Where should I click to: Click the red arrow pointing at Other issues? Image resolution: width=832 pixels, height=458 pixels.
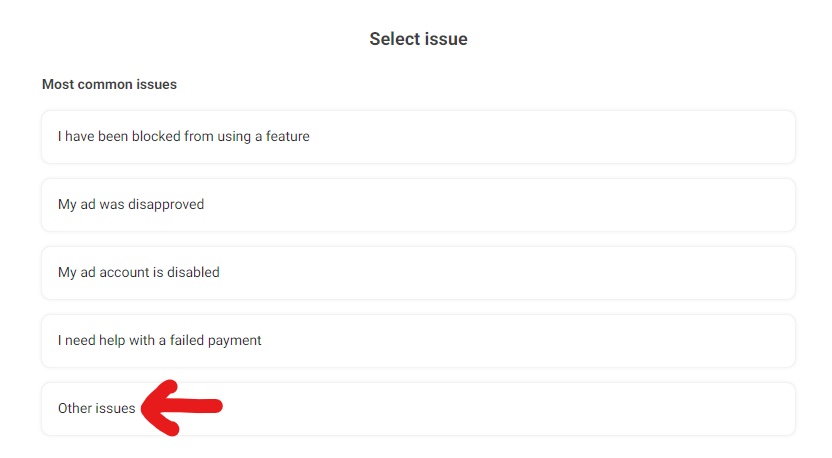pos(182,408)
